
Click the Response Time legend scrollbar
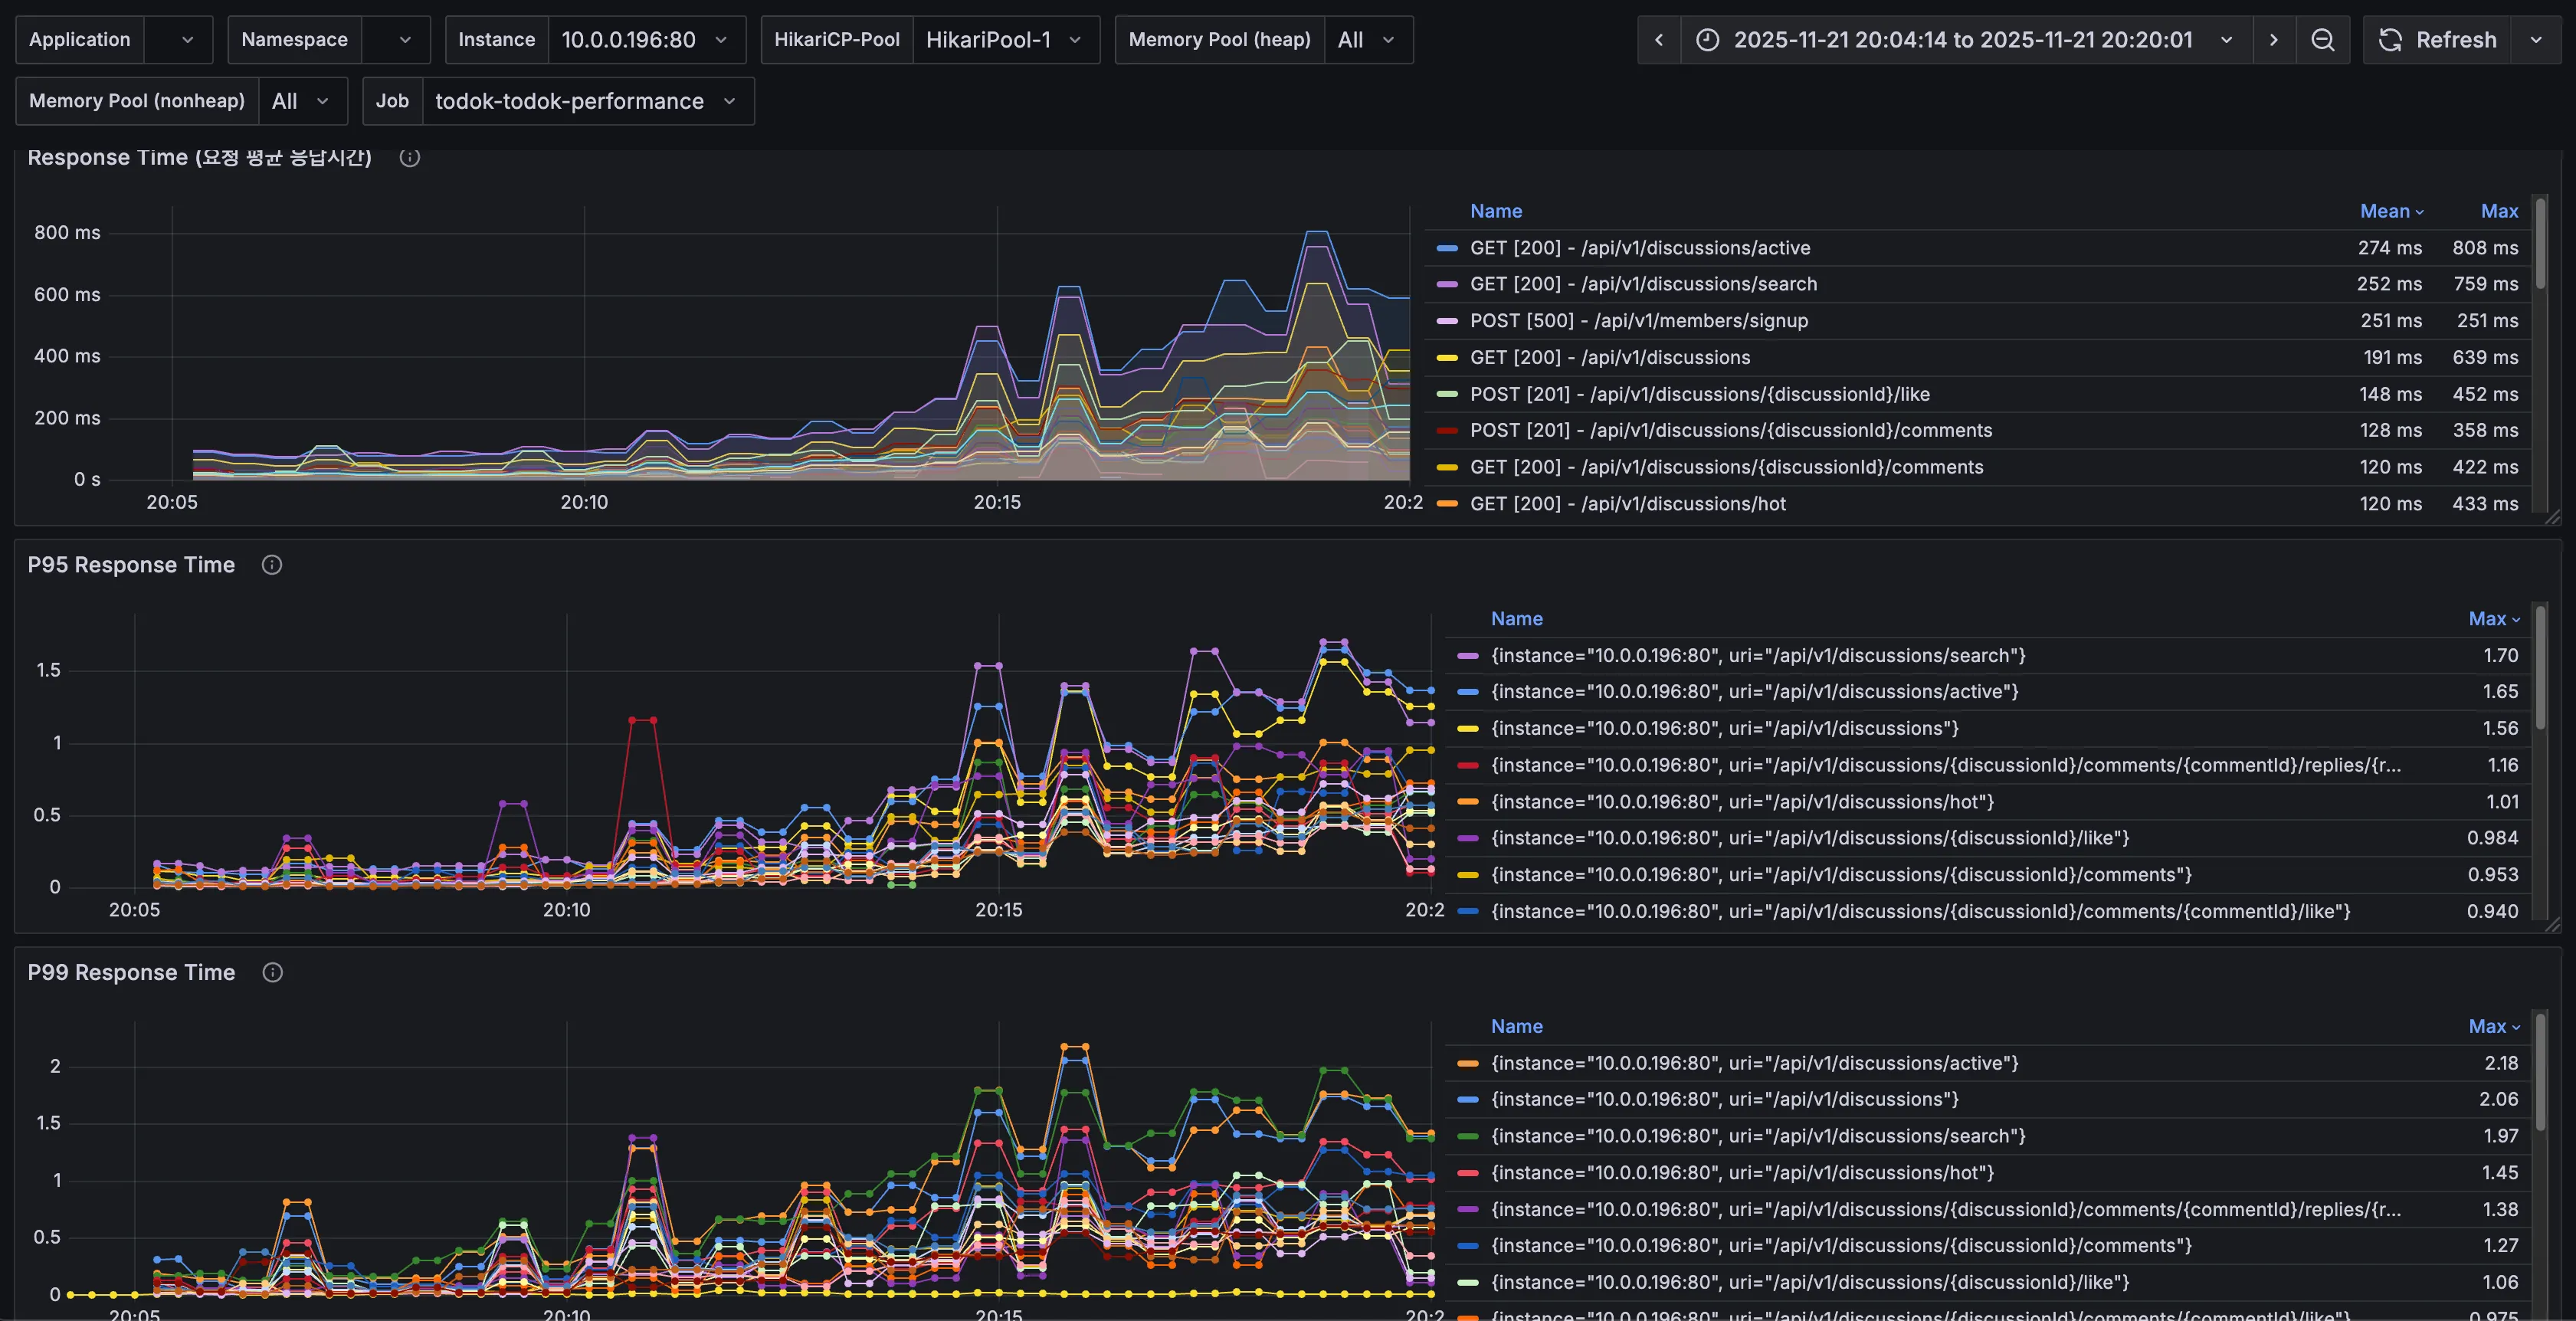point(2540,245)
